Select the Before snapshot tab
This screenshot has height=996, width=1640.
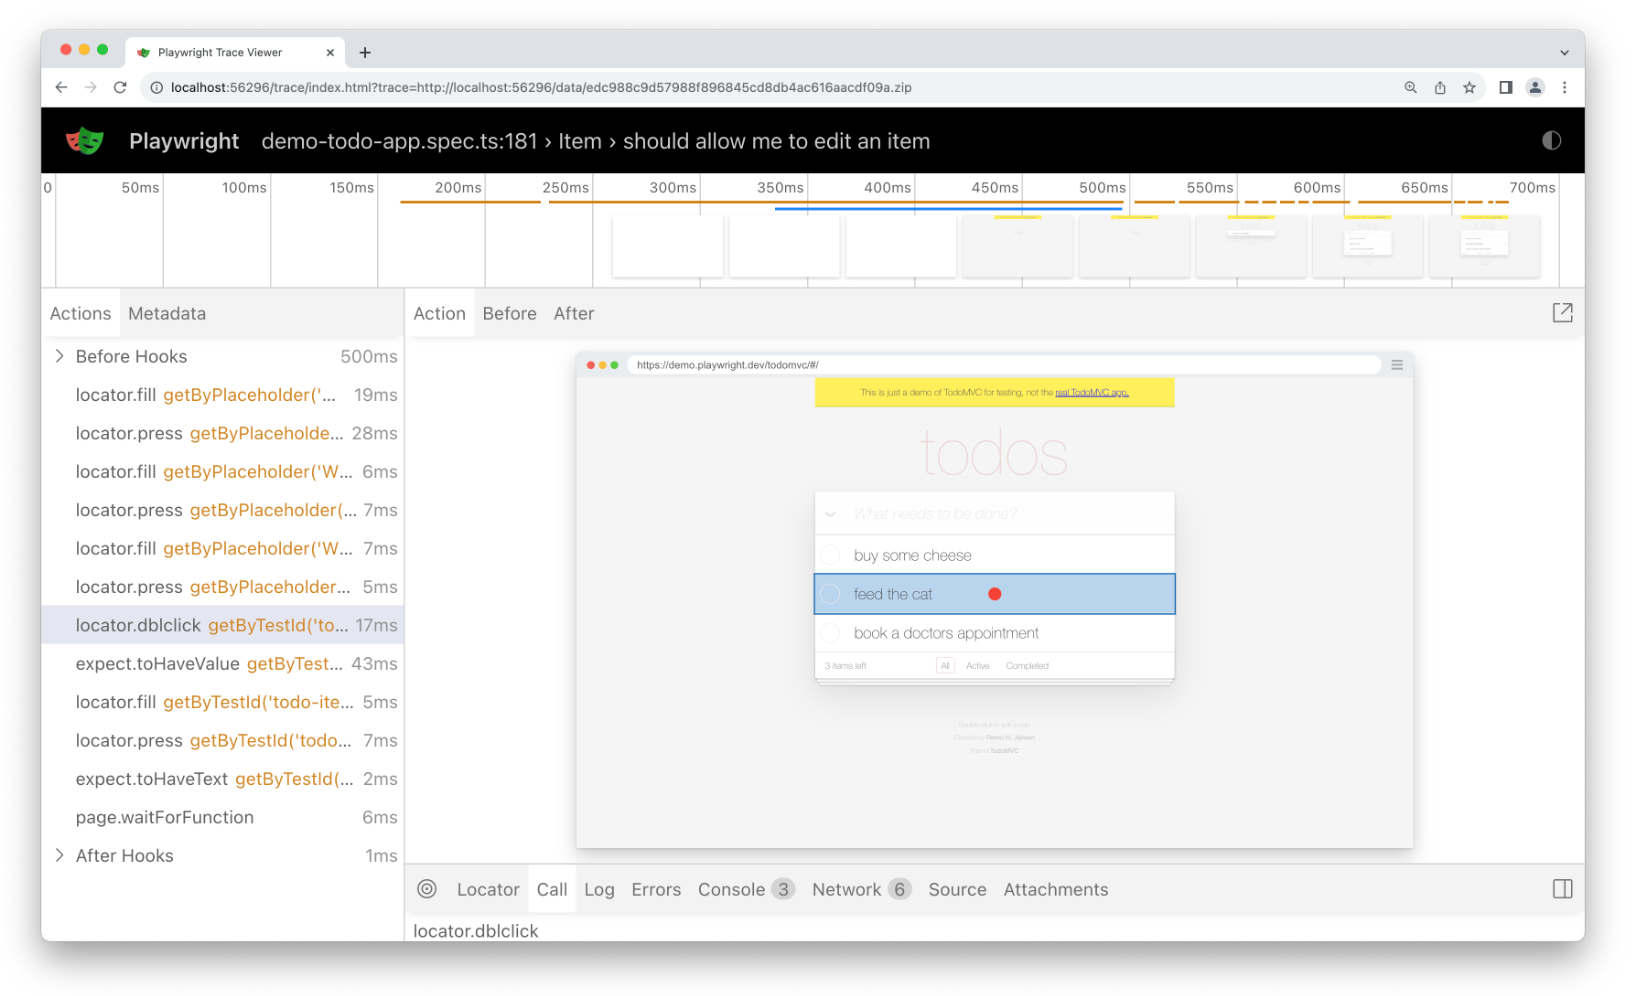(x=509, y=313)
